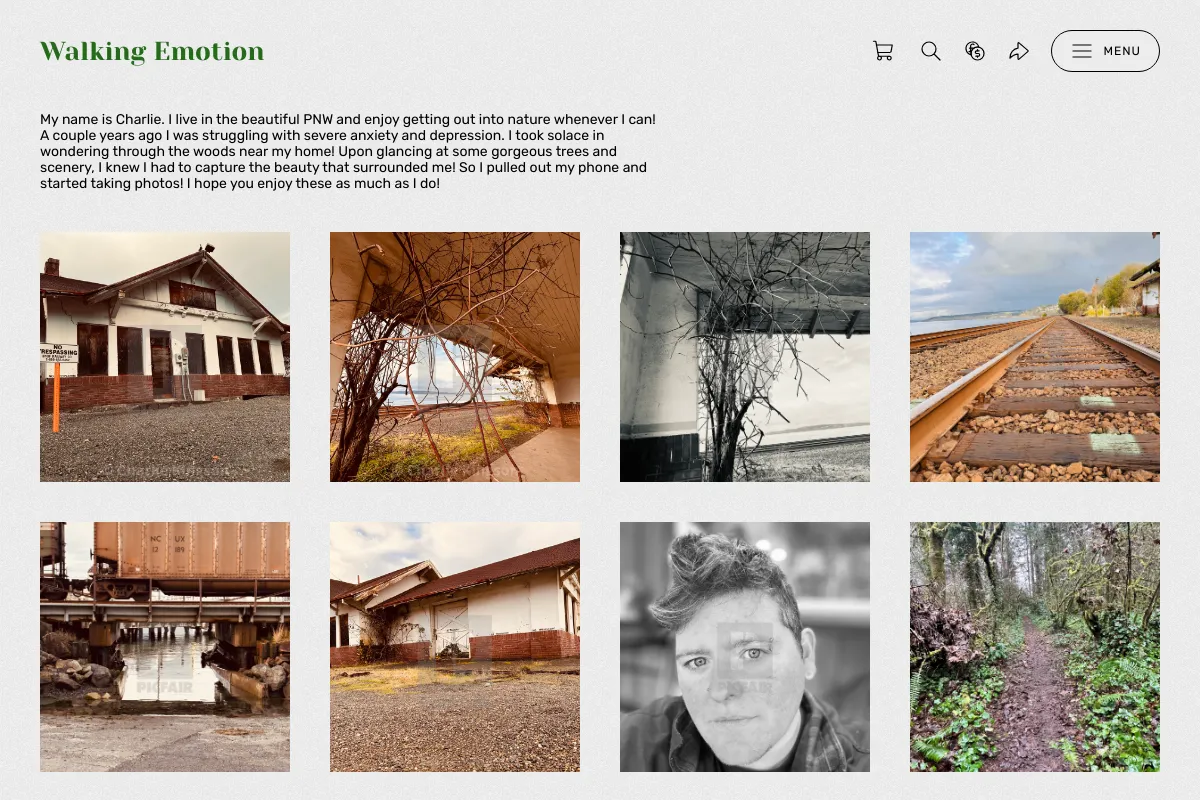The width and height of the screenshot is (1200, 800).
Task: Open the black-and-white branches photo
Action: 745,357
